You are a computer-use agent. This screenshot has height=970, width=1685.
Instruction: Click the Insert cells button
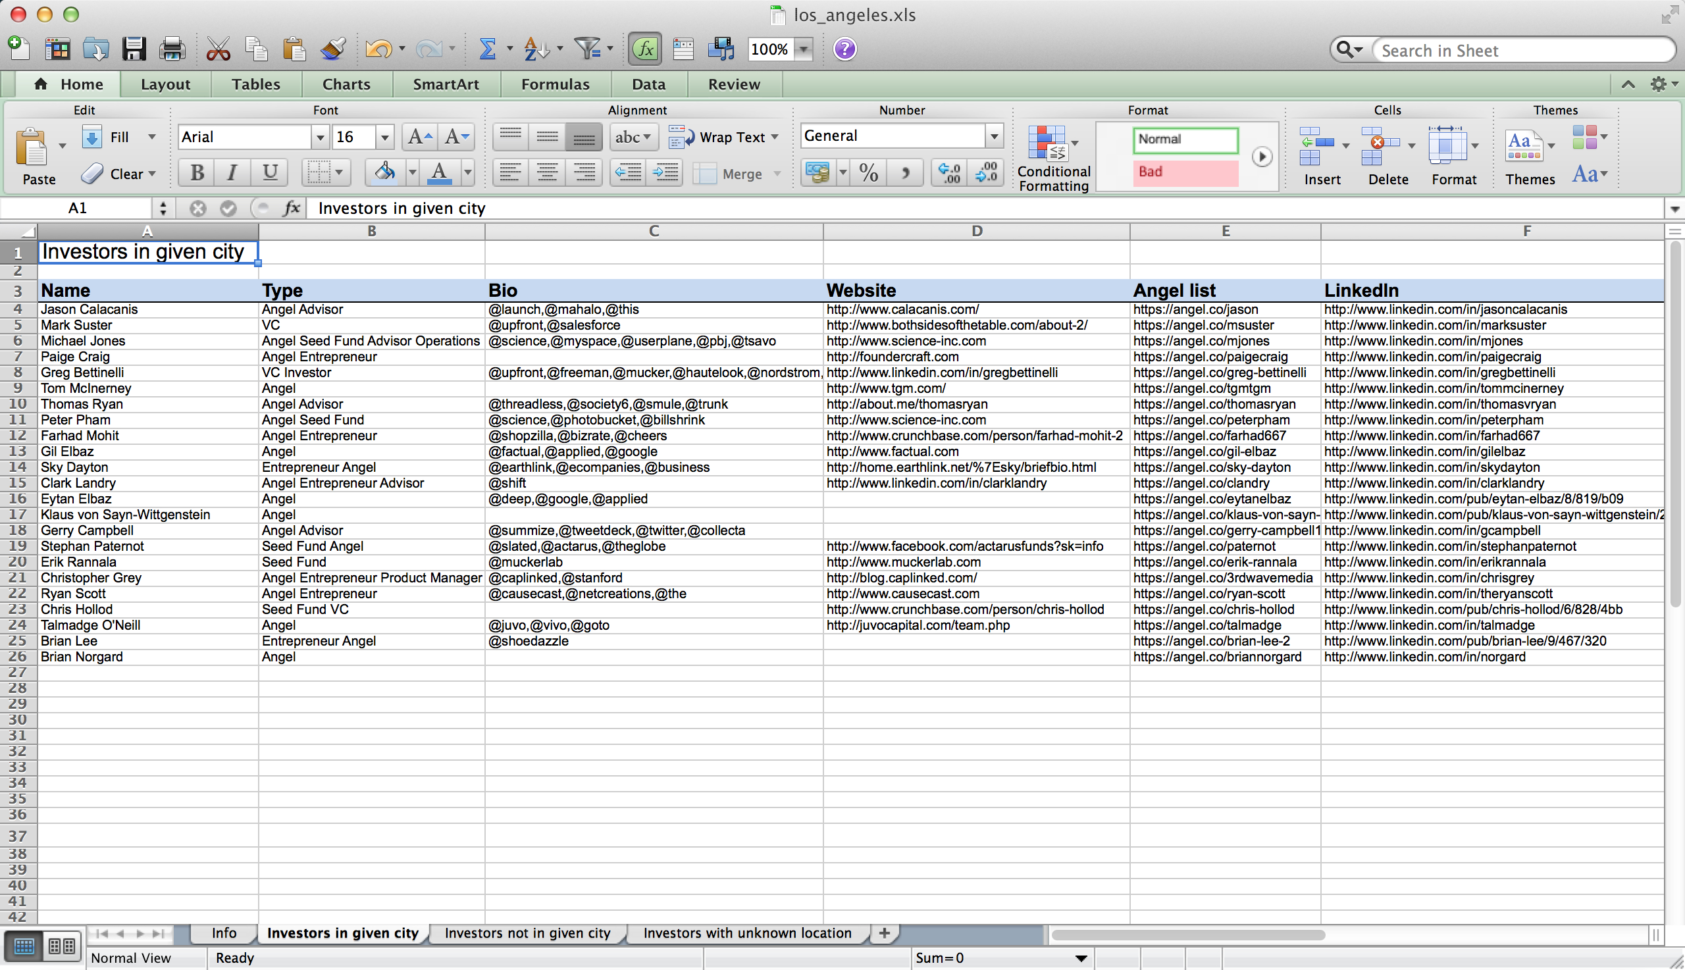(1322, 157)
